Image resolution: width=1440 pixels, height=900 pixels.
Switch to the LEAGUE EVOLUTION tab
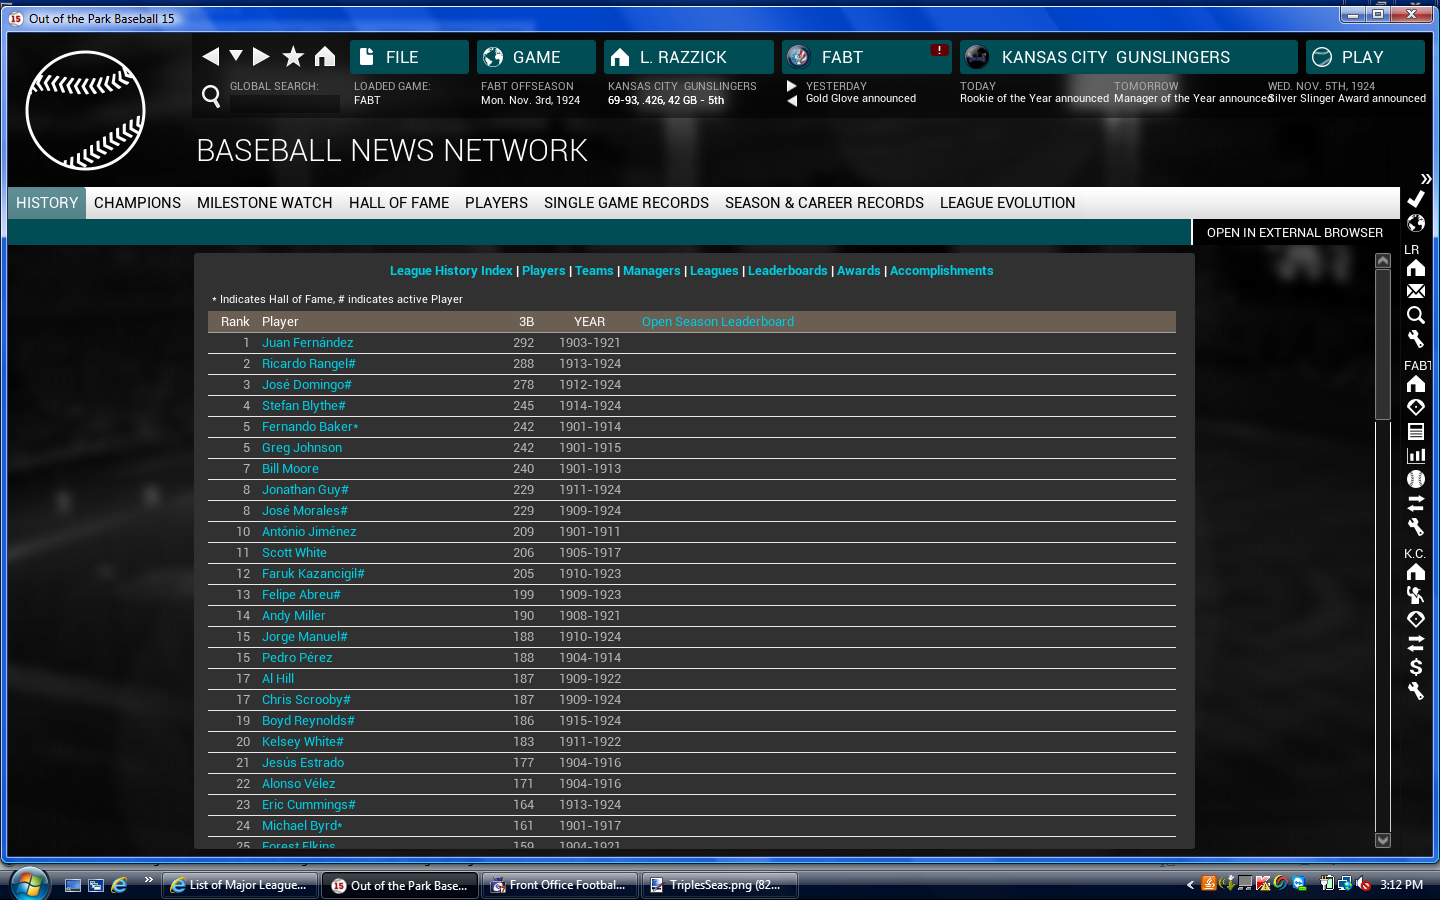(1008, 203)
